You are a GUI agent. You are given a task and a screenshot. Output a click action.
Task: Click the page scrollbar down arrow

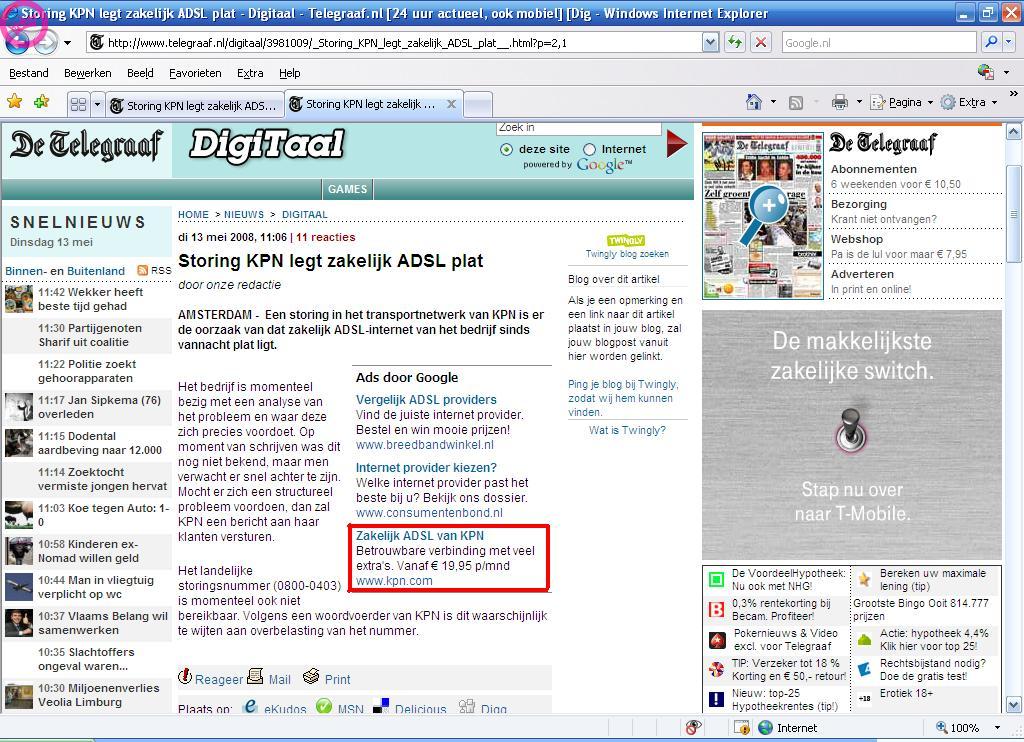pos(1014,705)
